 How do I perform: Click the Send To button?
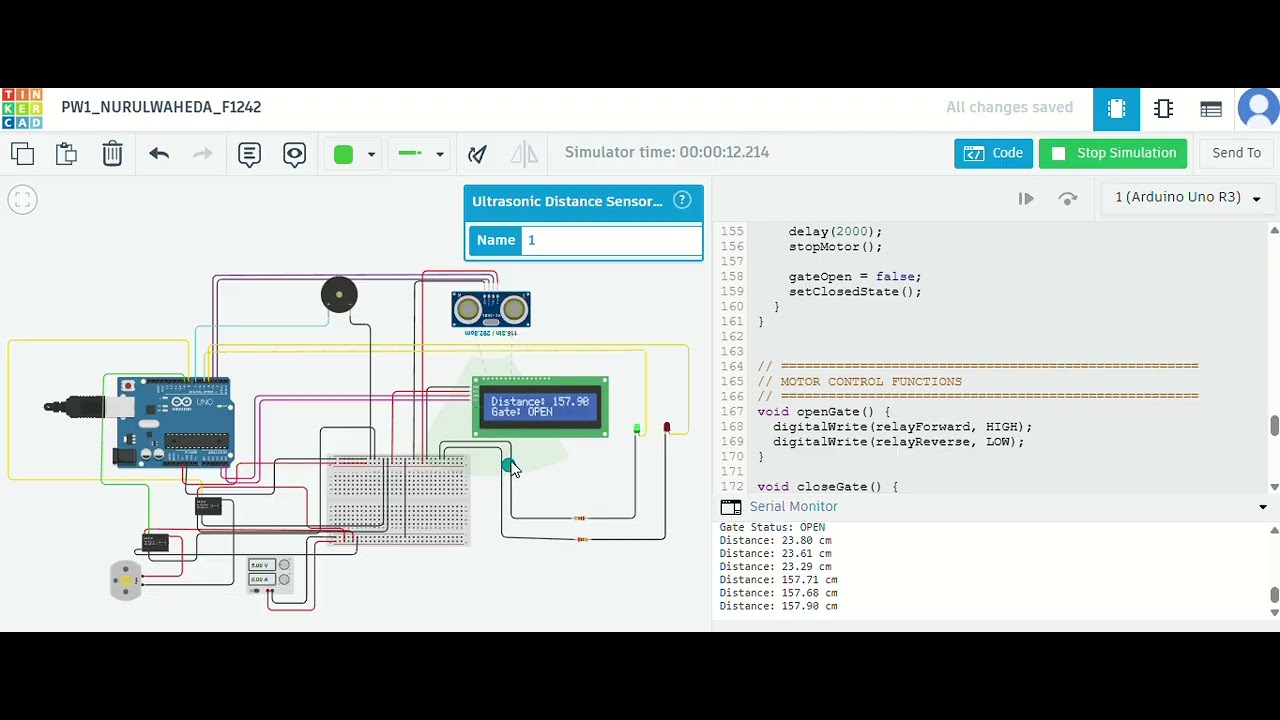[1236, 153]
